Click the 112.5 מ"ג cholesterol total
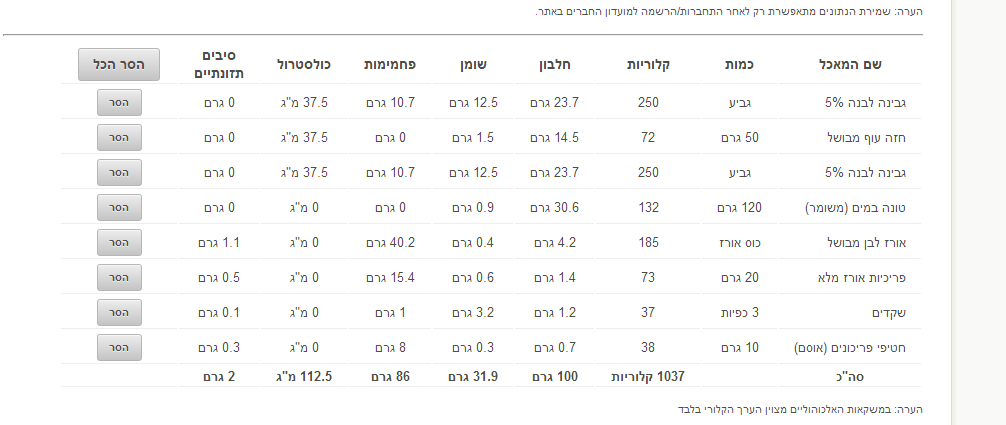 pyautogui.click(x=304, y=377)
